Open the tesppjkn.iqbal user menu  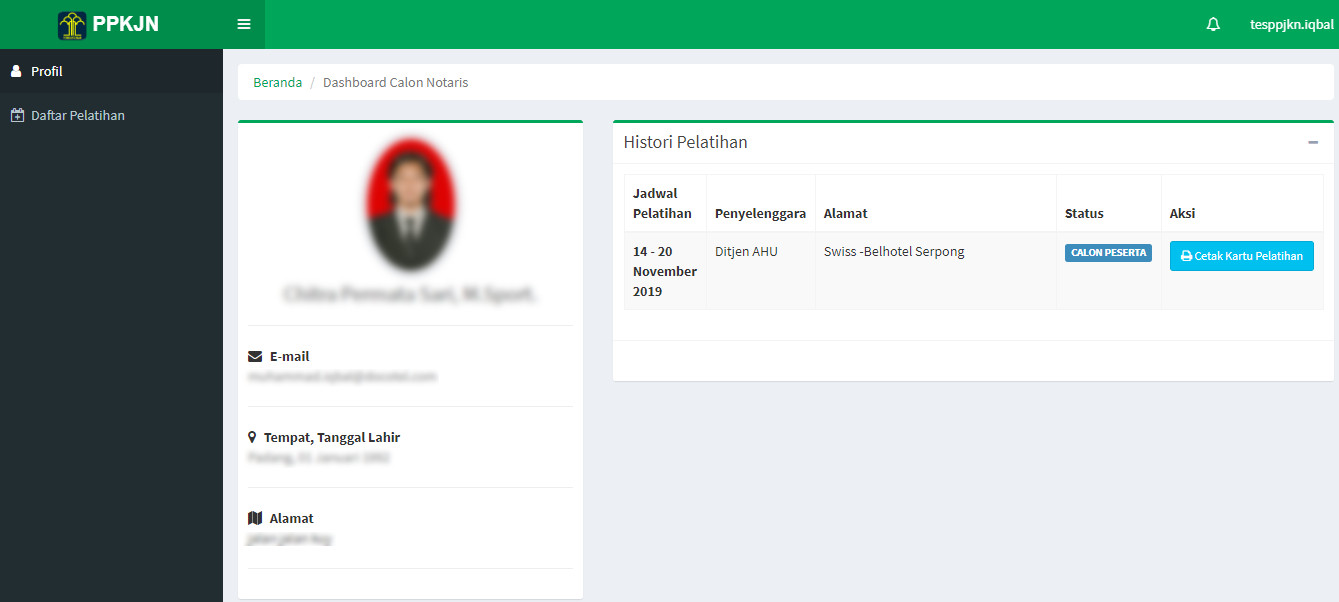(1291, 25)
